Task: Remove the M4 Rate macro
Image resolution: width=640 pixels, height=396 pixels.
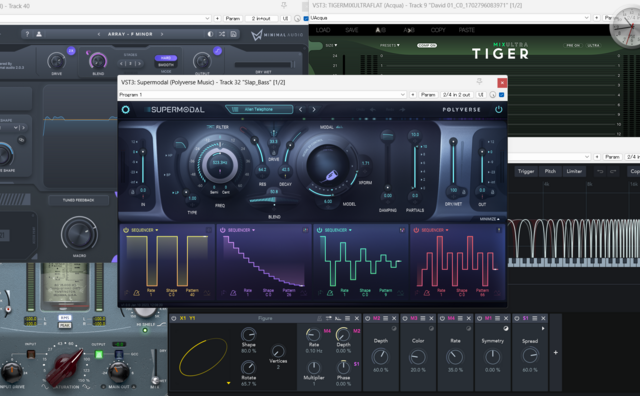Action: point(469,318)
